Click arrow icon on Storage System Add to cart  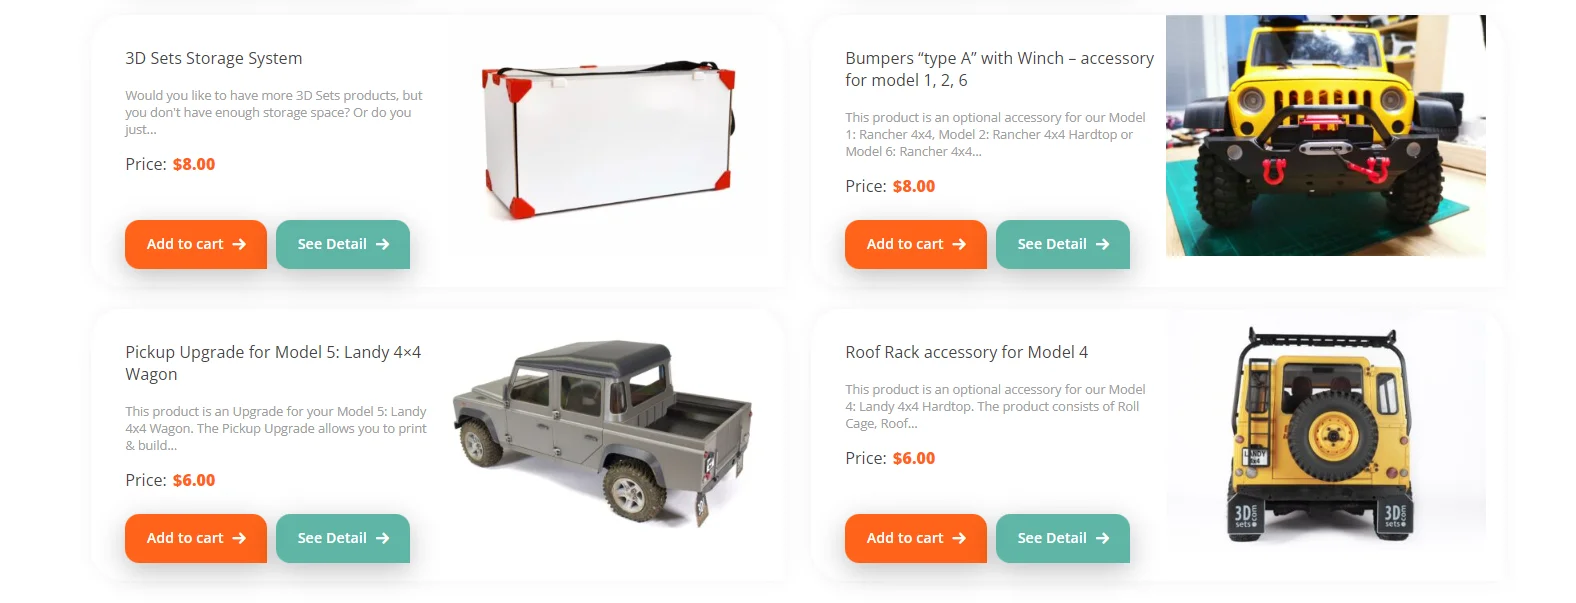click(x=239, y=244)
